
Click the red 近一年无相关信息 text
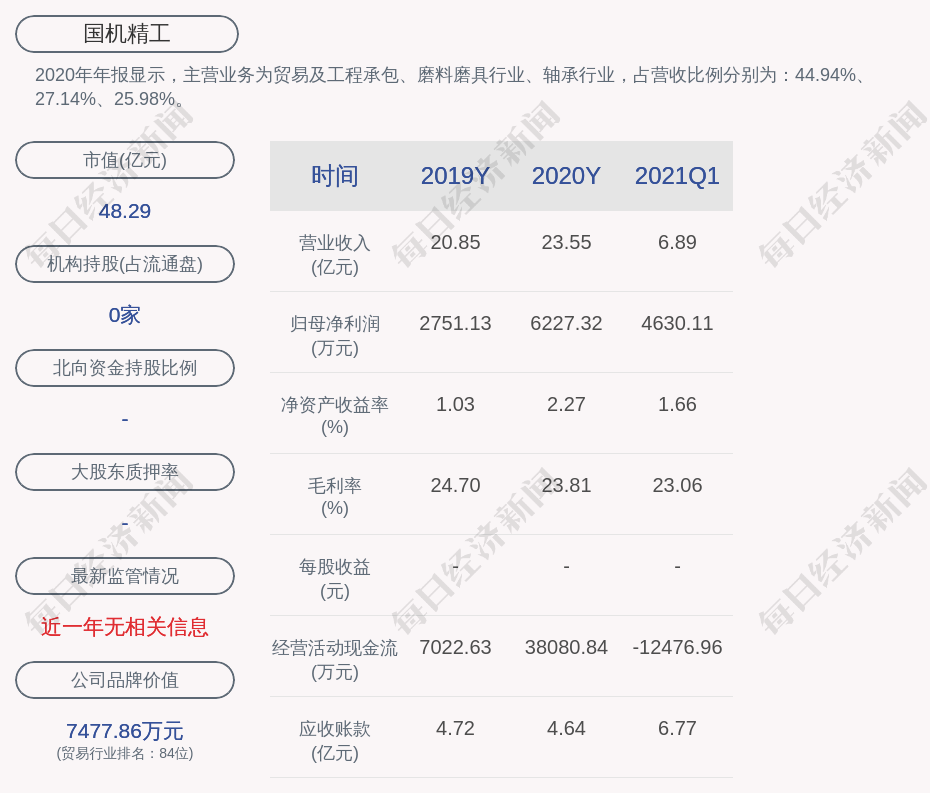pyautogui.click(x=125, y=627)
